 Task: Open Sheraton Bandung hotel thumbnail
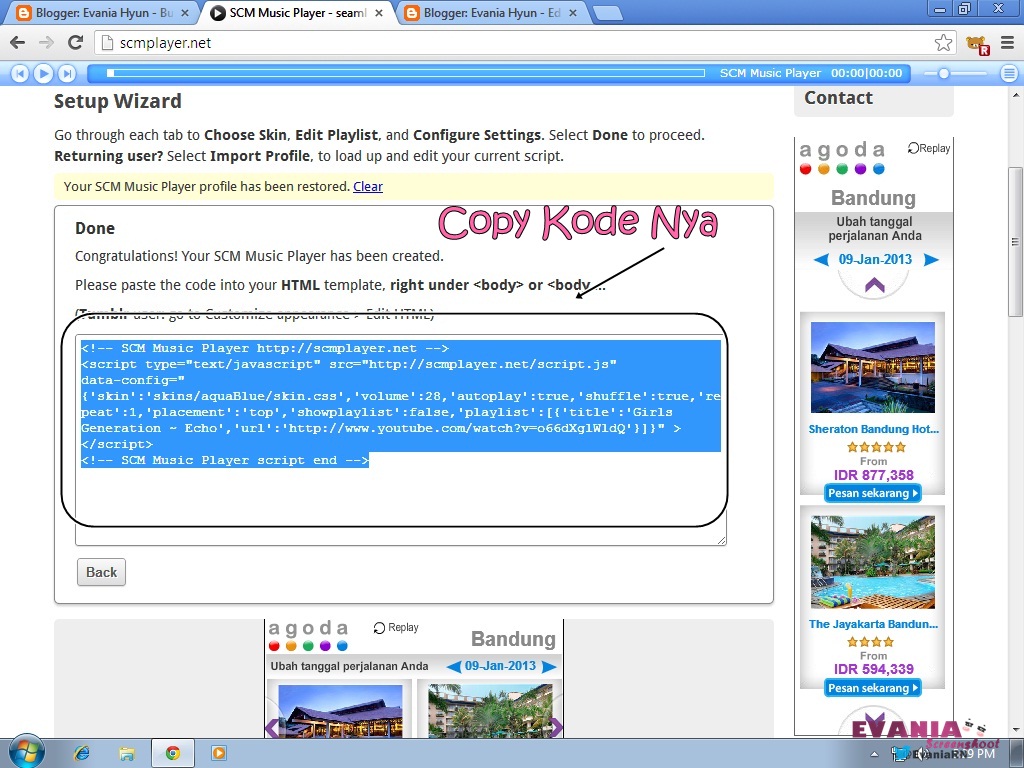point(872,367)
